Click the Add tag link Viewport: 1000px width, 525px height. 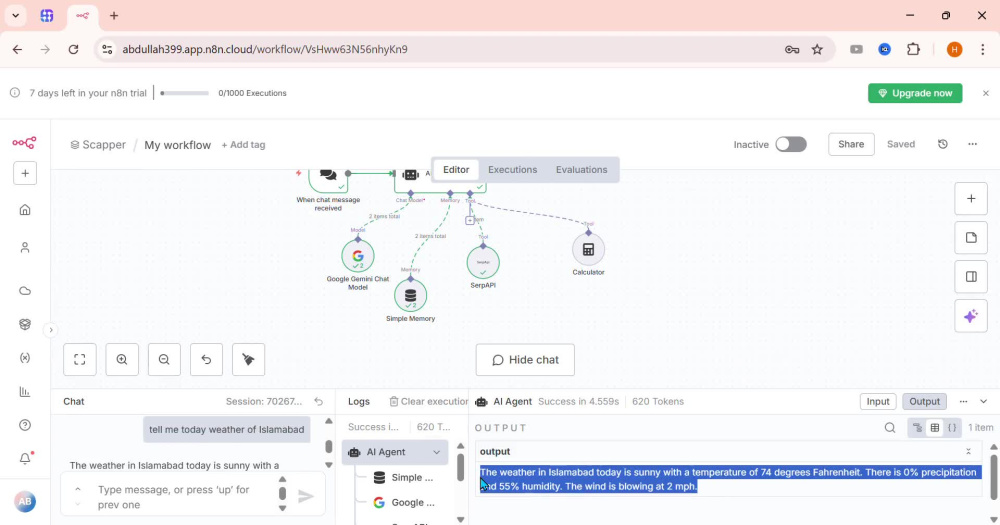[x=243, y=145]
